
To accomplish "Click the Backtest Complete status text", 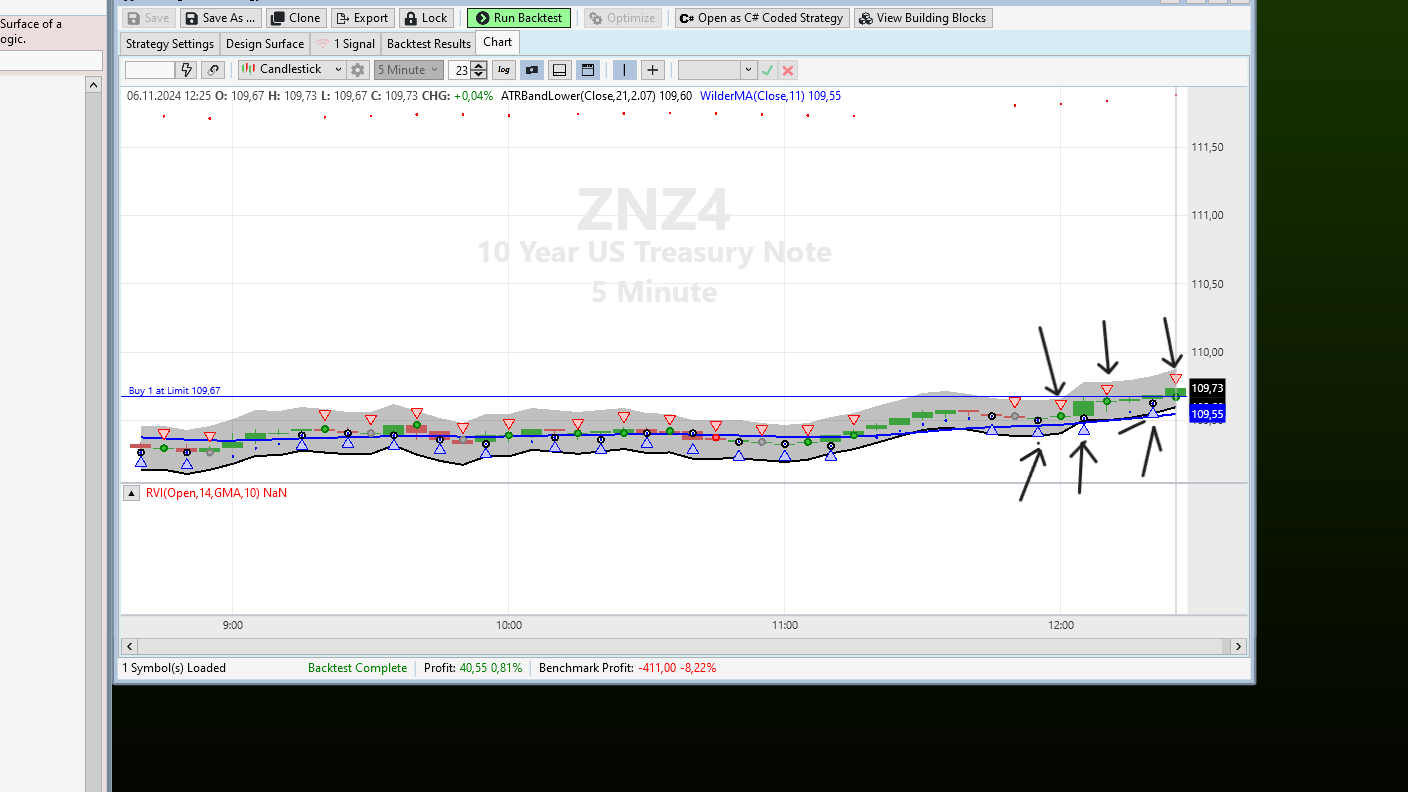I will (357, 668).
